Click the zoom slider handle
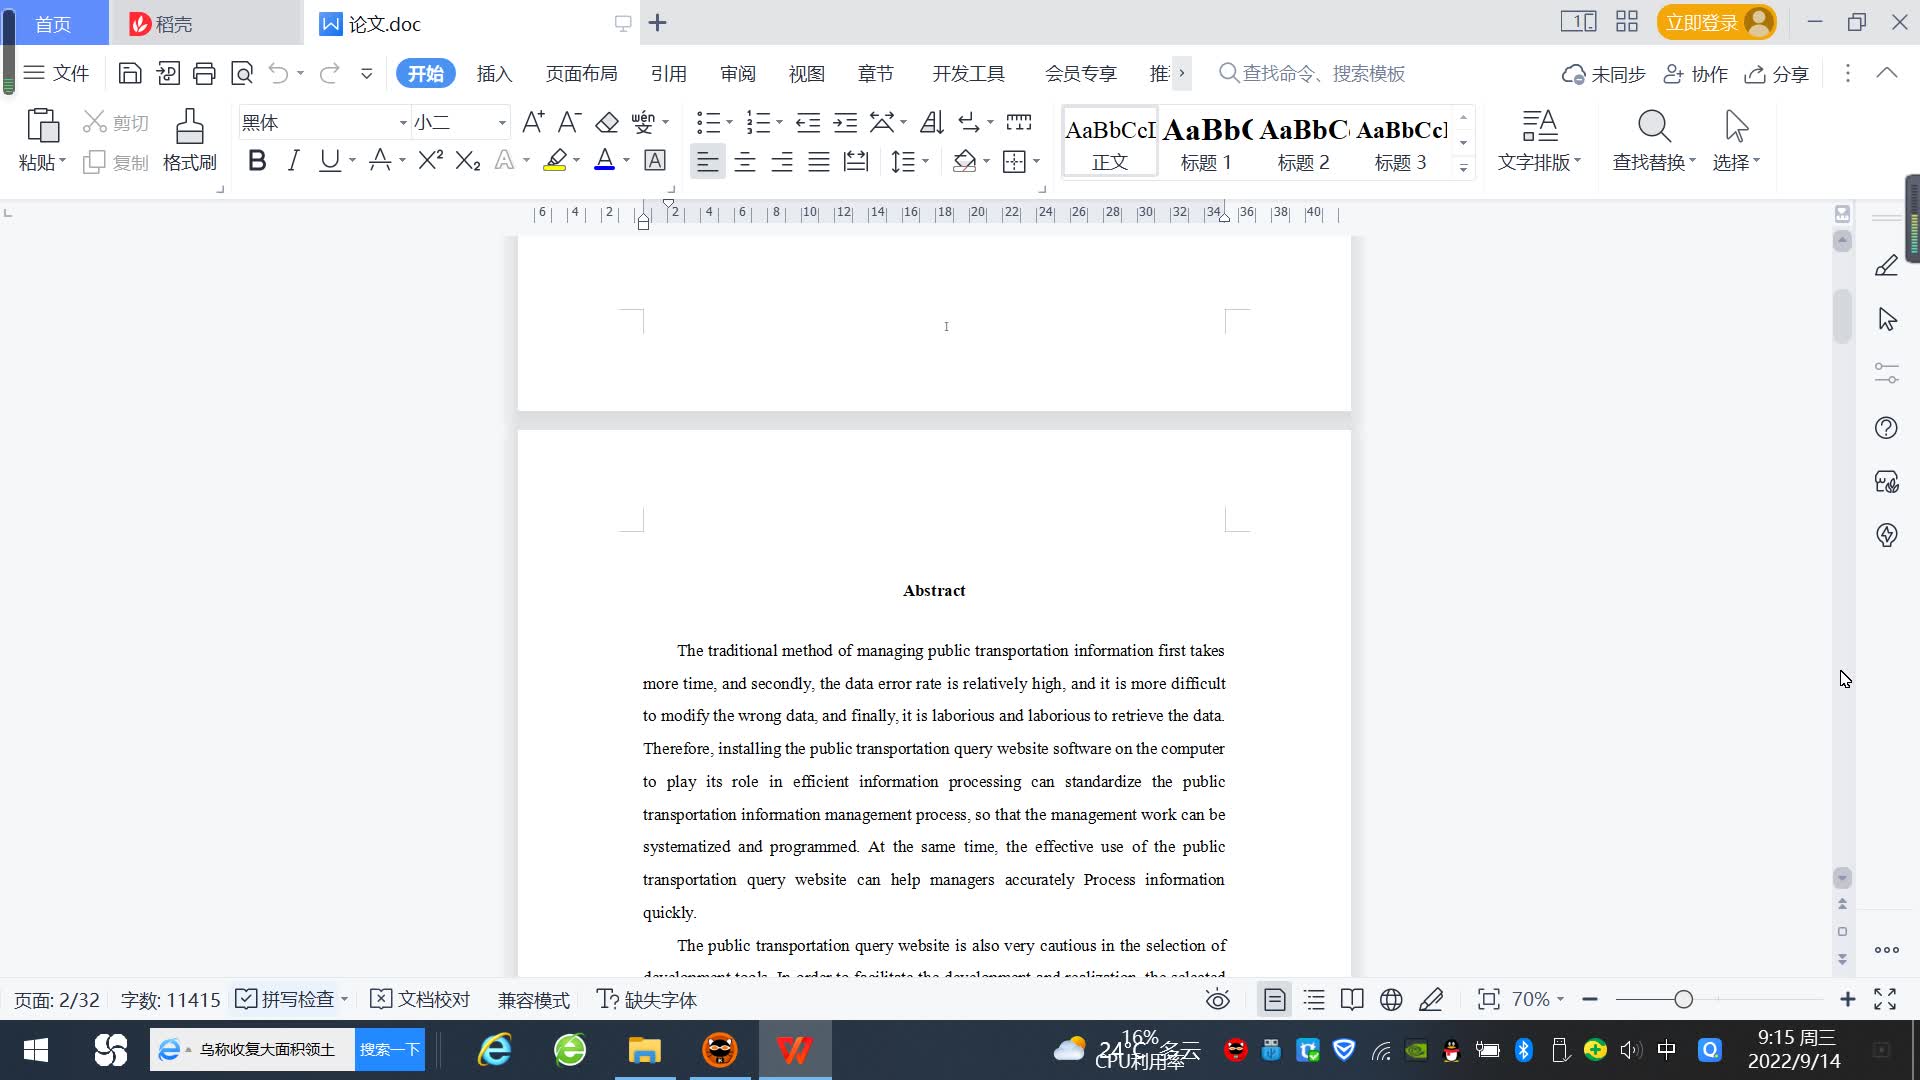Screen dimensions: 1920x1080 point(1683,999)
